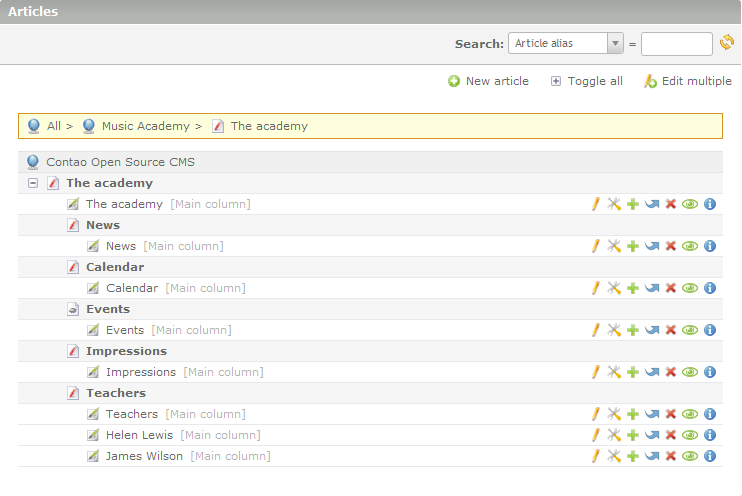Collapse The academy tree node
This screenshot has height=496, width=742.
pyautogui.click(x=33, y=183)
